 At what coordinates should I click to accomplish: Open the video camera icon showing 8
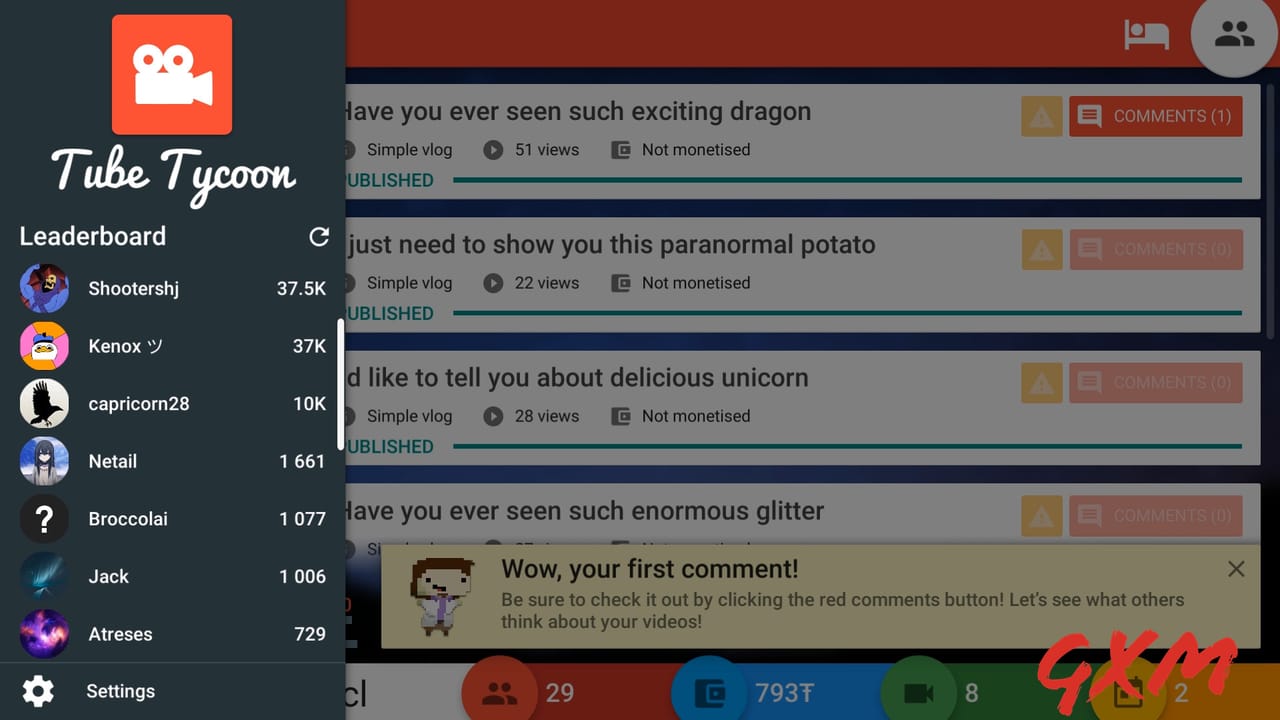tap(918, 693)
